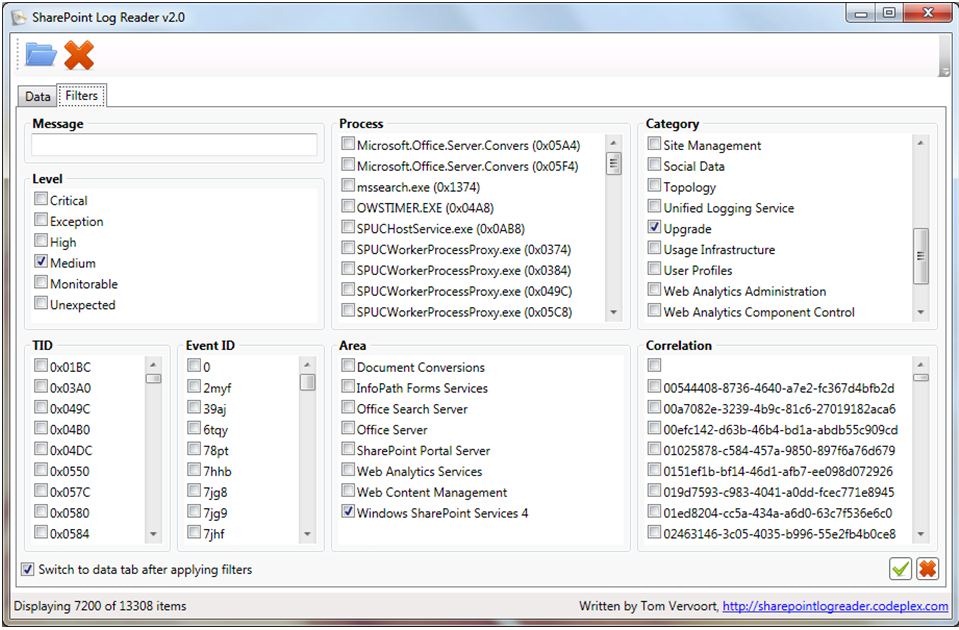Viewport: 959px width, 630px height.
Task: Tick the High level checkbox
Action: click(x=41, y=241)
